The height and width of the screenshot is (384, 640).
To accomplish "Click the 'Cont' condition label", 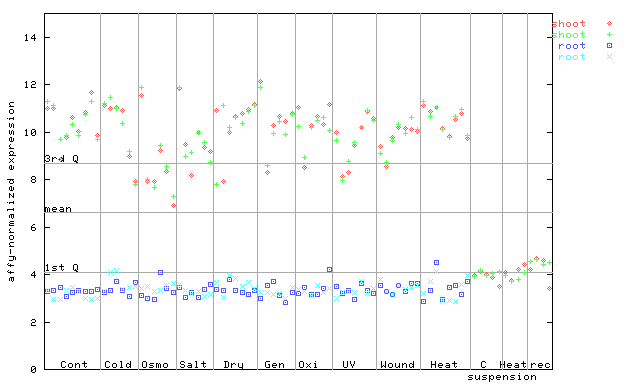I will click(74, 364).
